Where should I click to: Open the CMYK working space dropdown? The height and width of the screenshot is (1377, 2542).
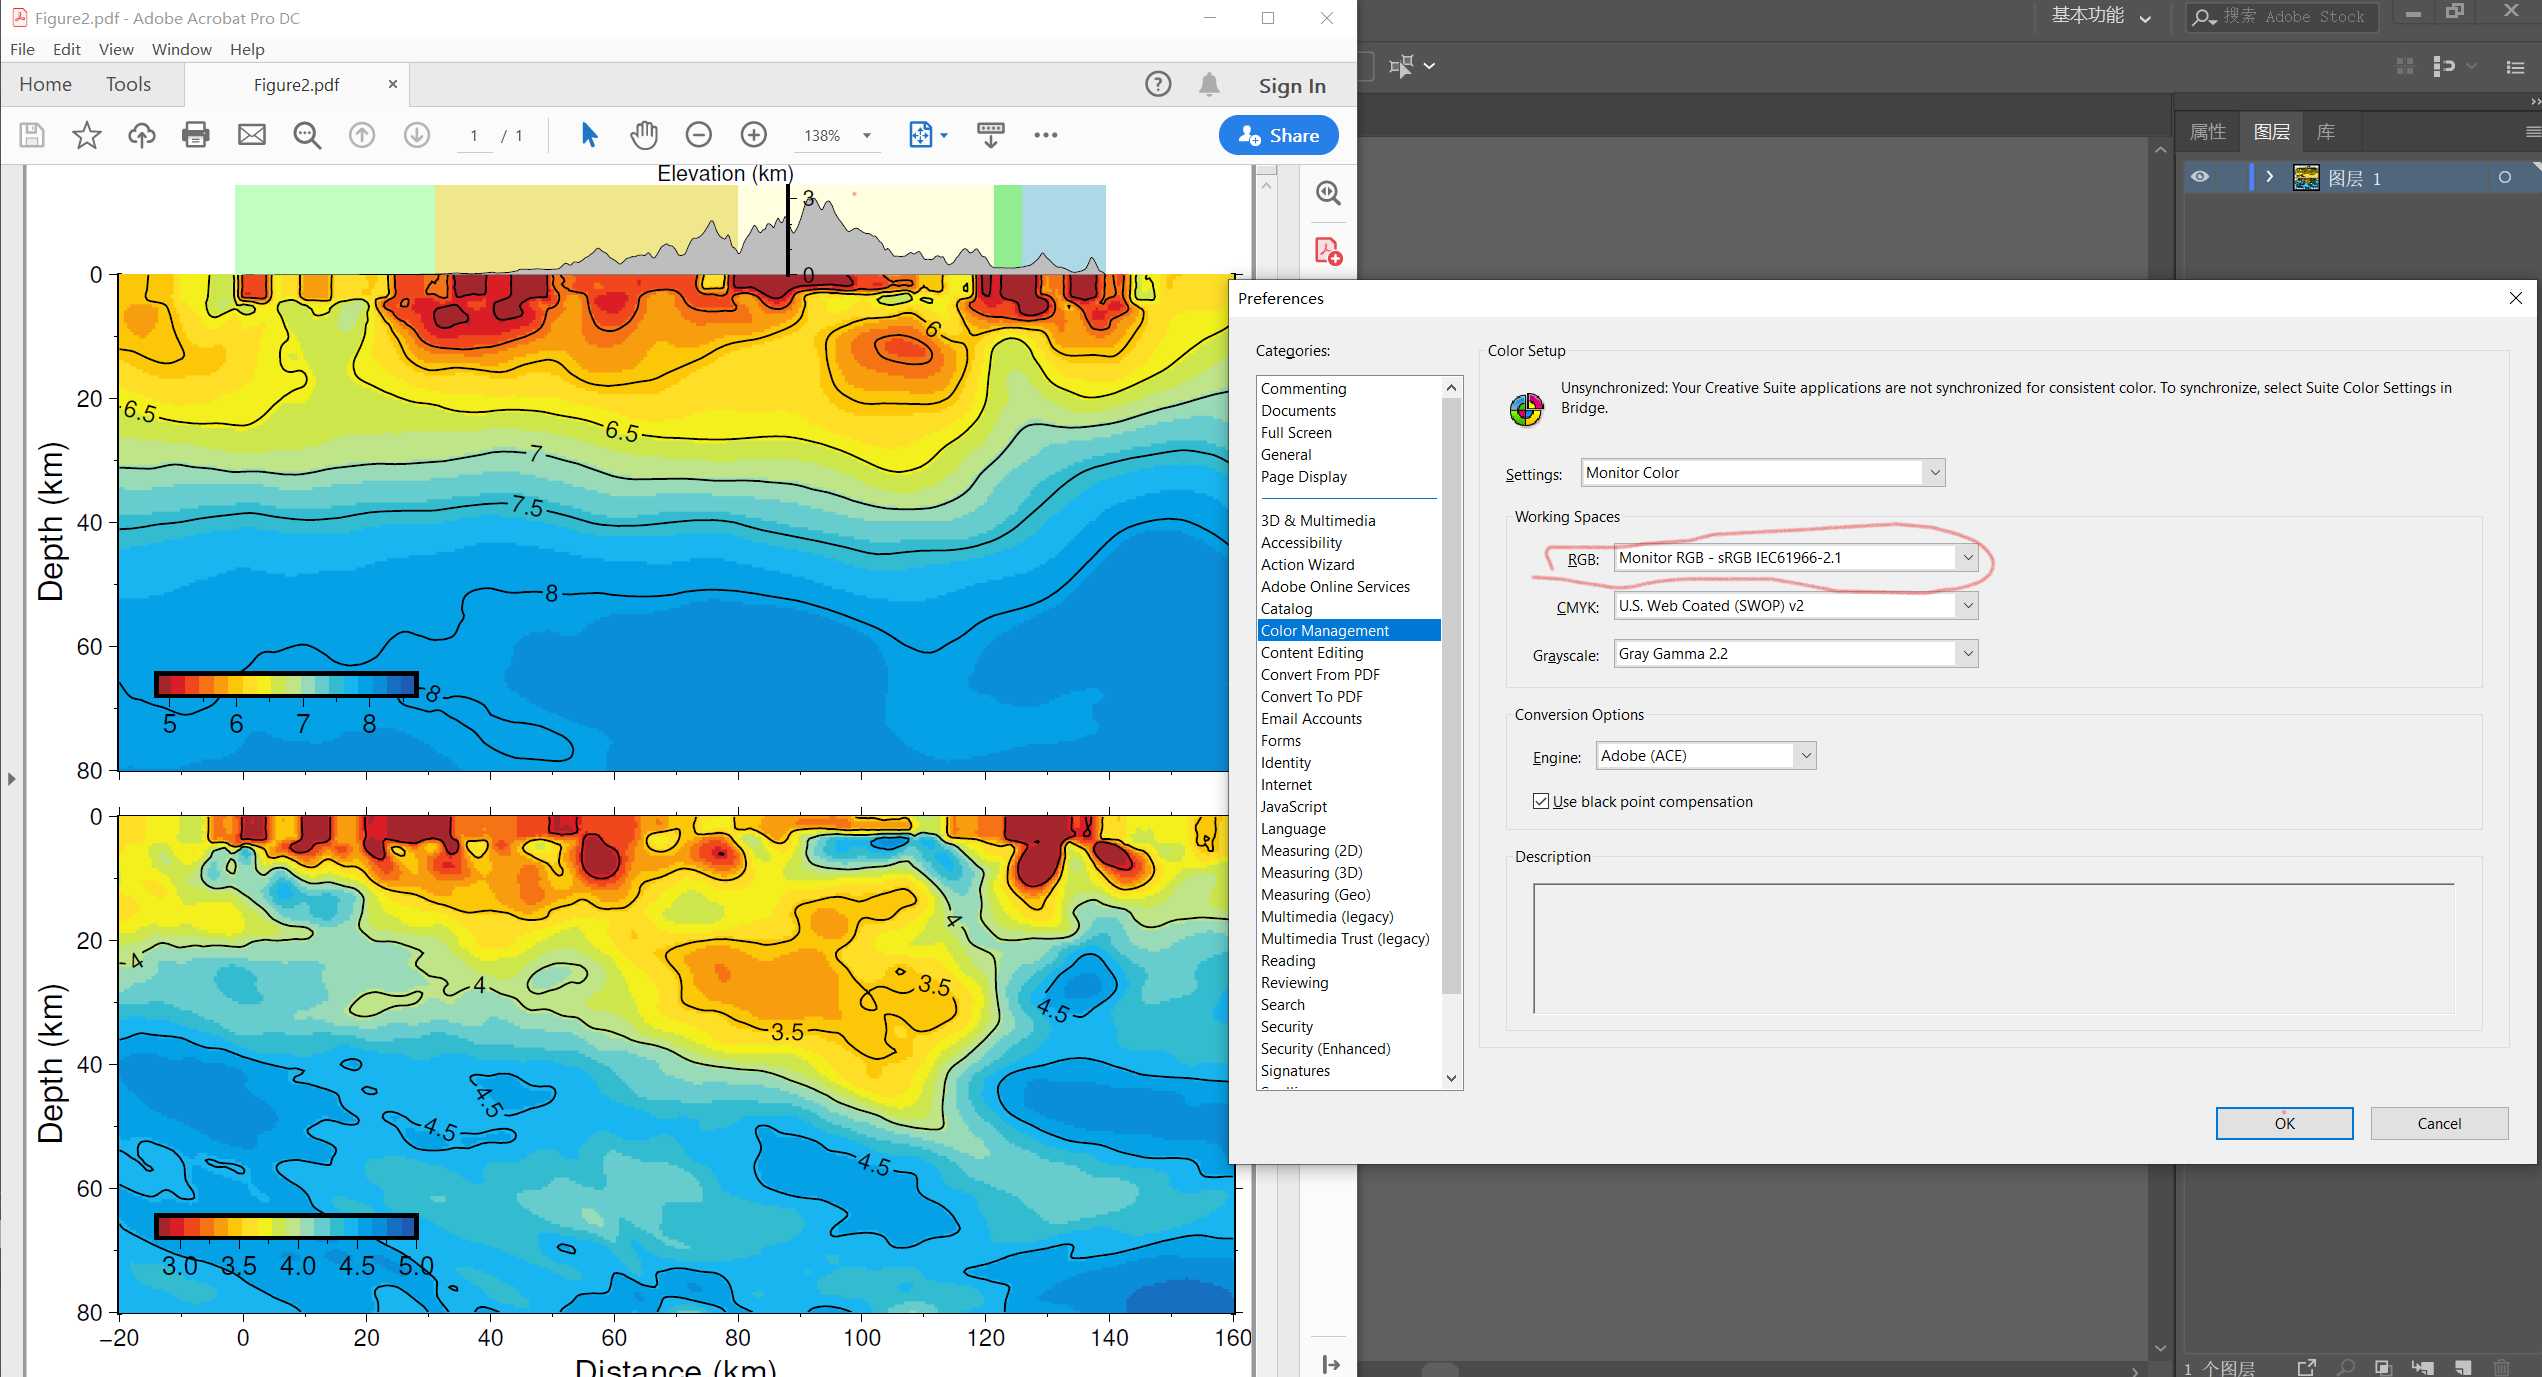pyautogui.click(x=1967, y=605)
